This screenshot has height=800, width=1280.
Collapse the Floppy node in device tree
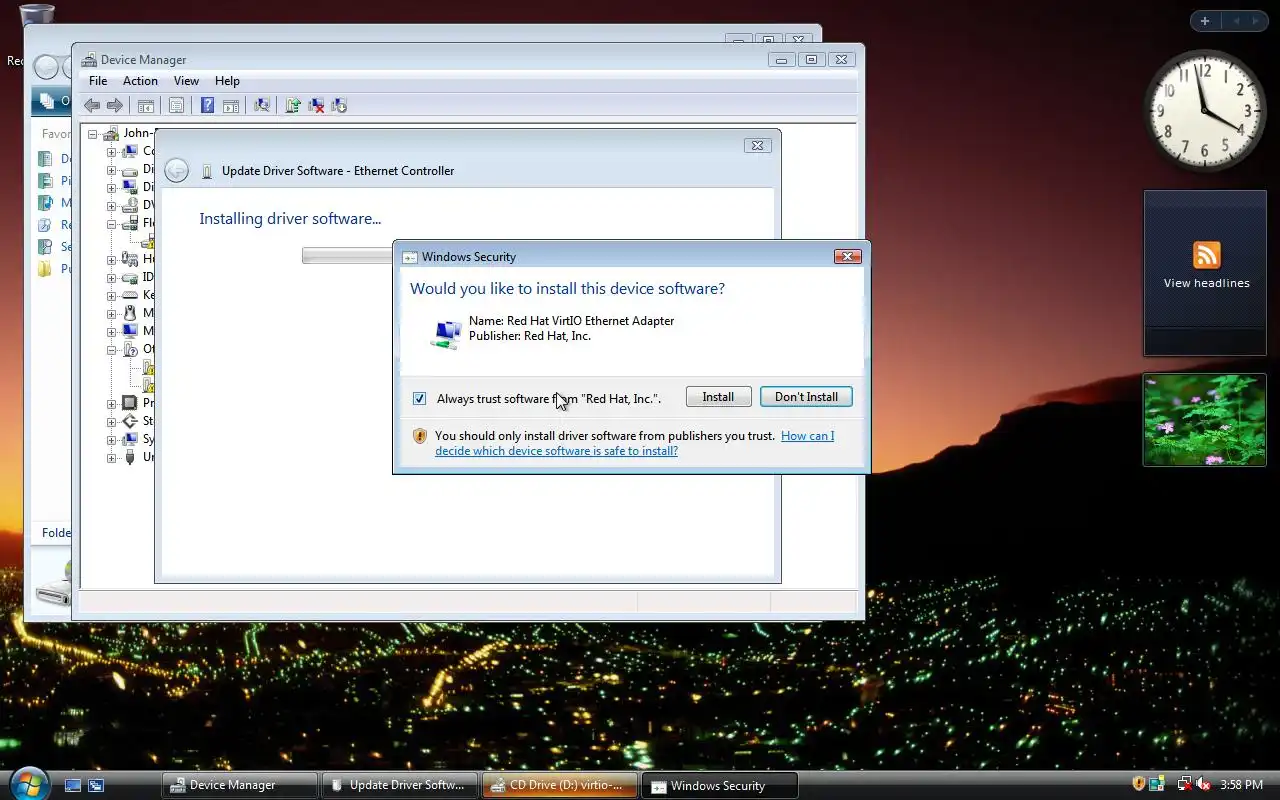(112, 224)
